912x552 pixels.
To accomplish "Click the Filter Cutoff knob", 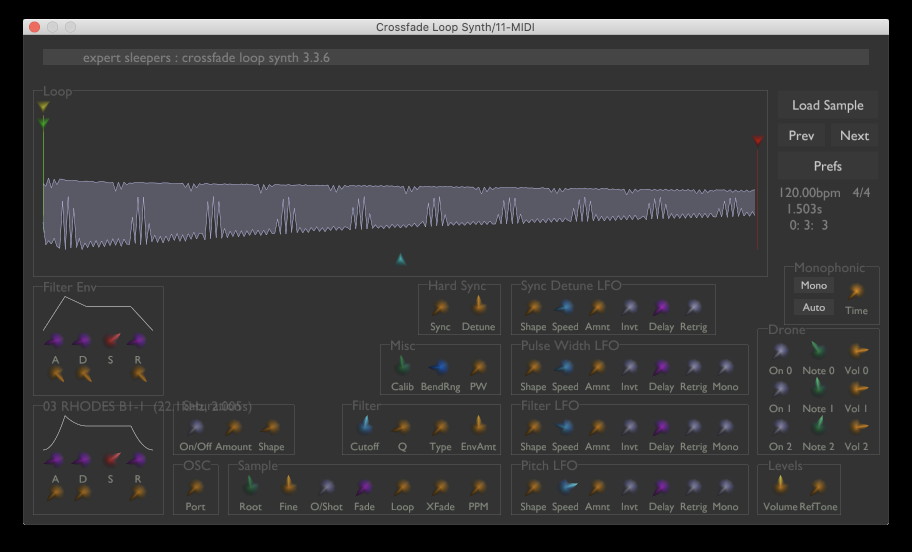I will [365, 426].
